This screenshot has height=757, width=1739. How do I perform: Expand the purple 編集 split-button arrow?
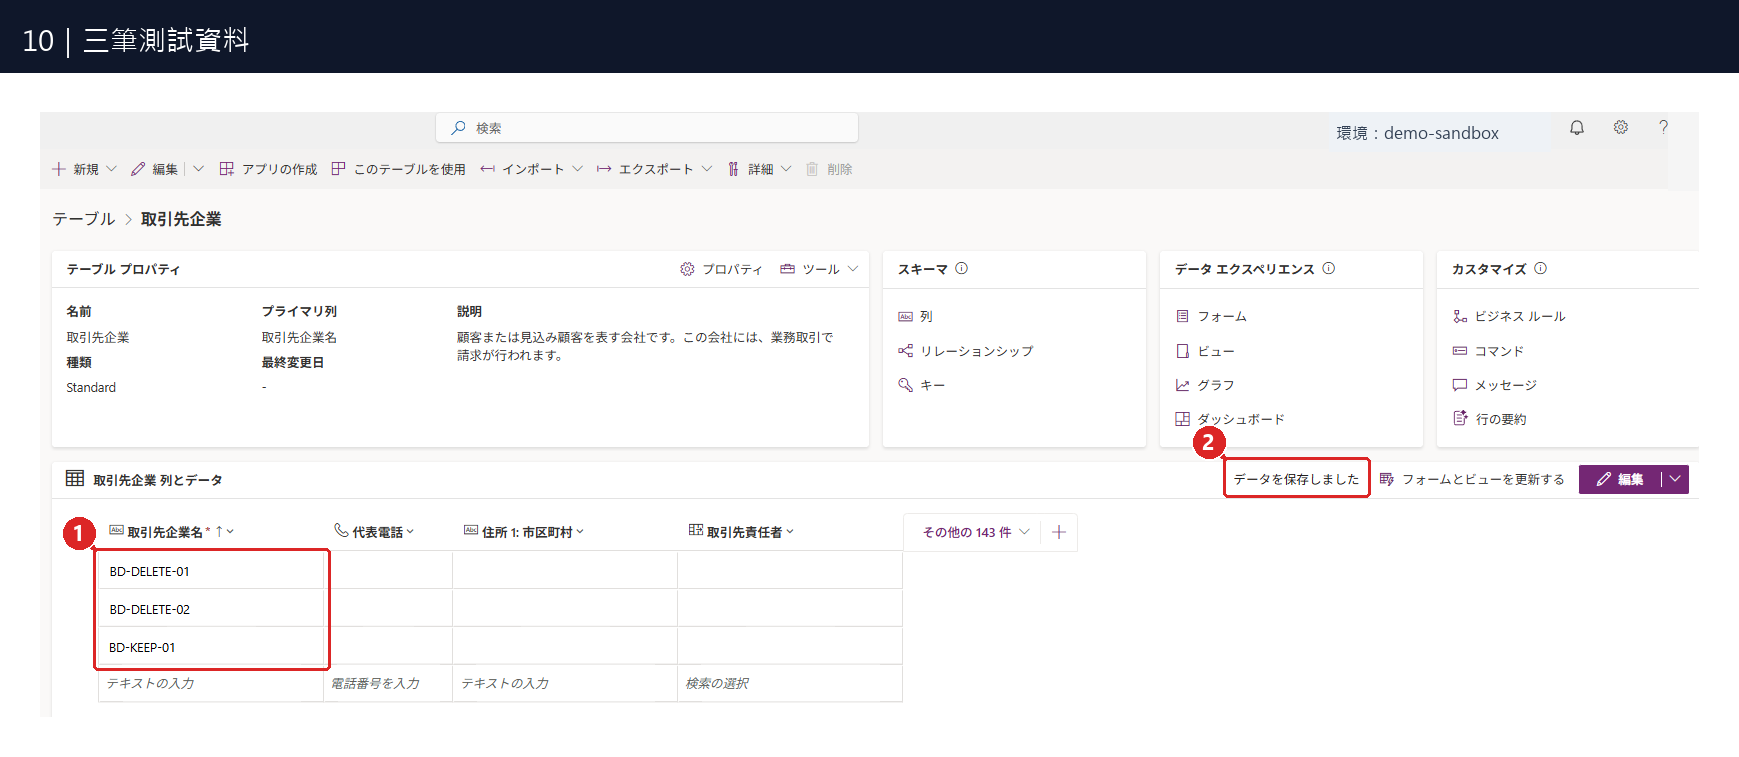pos(1675,479)
